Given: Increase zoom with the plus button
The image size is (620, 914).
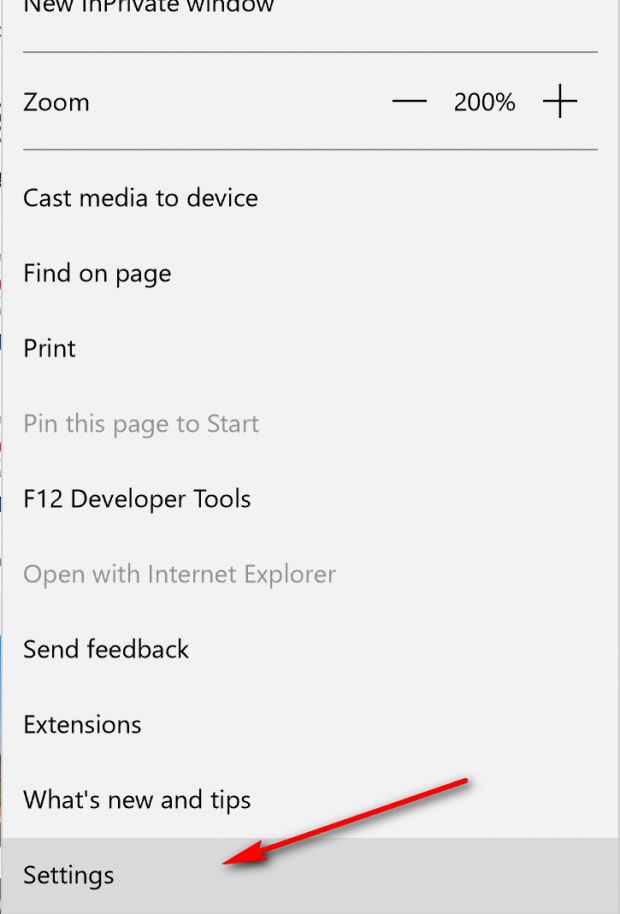Looking at the screenshot, I should coord(559,102).
